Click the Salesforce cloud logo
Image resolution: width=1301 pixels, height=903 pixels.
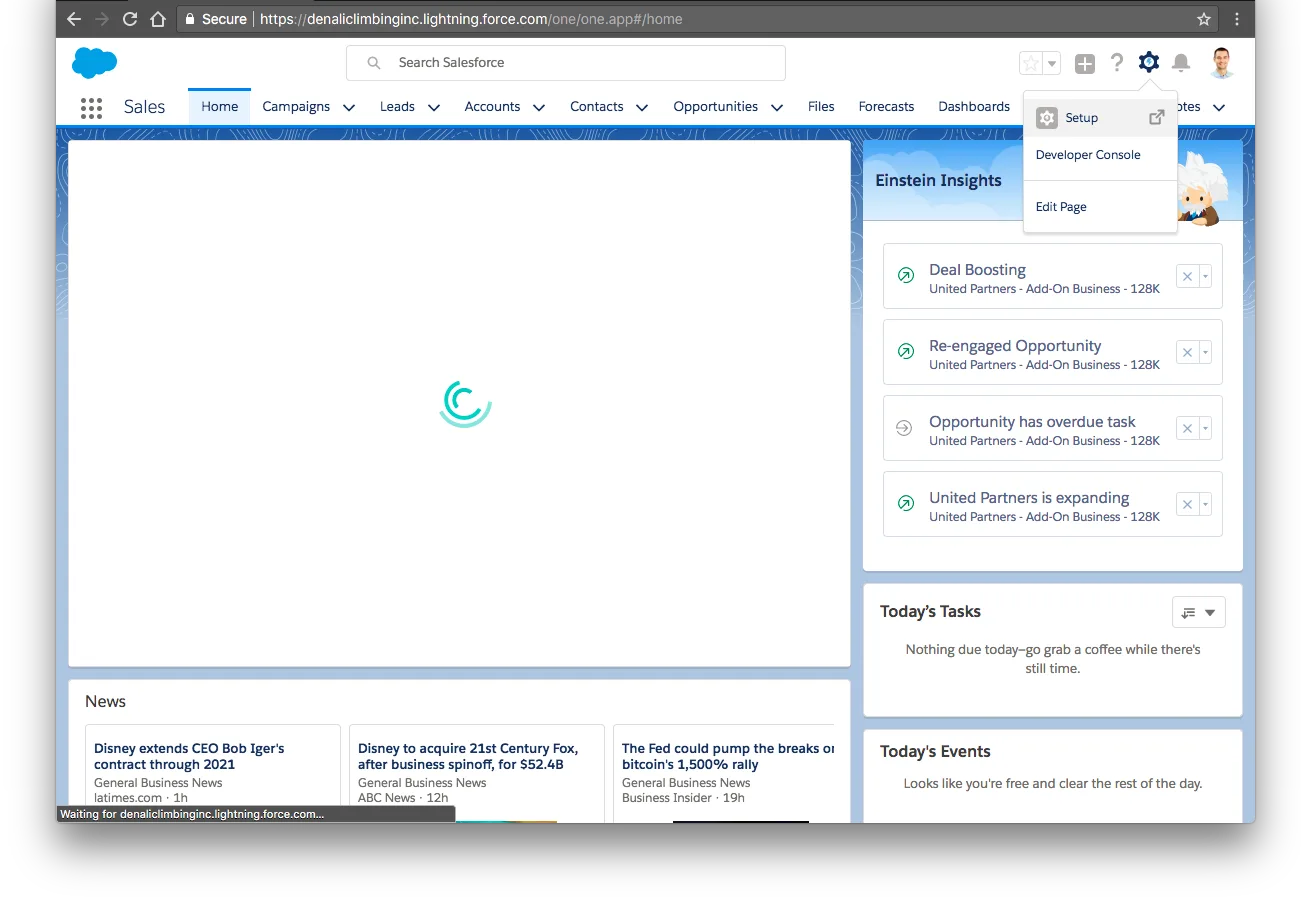click(x=93, y=62)
